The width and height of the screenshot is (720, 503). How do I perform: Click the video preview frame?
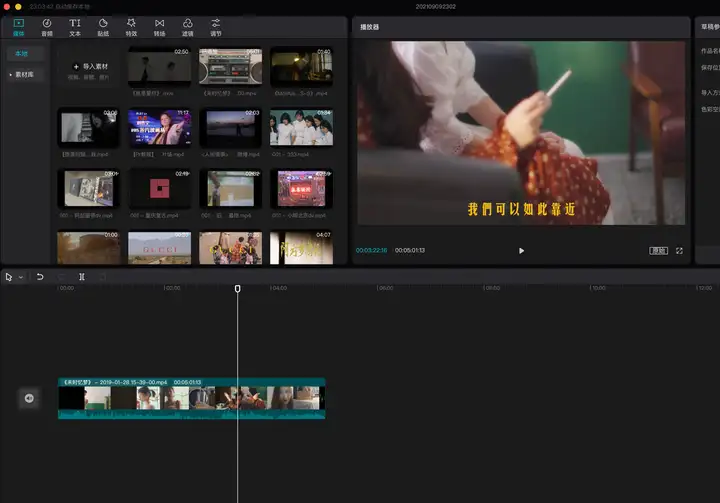(521, 133)
